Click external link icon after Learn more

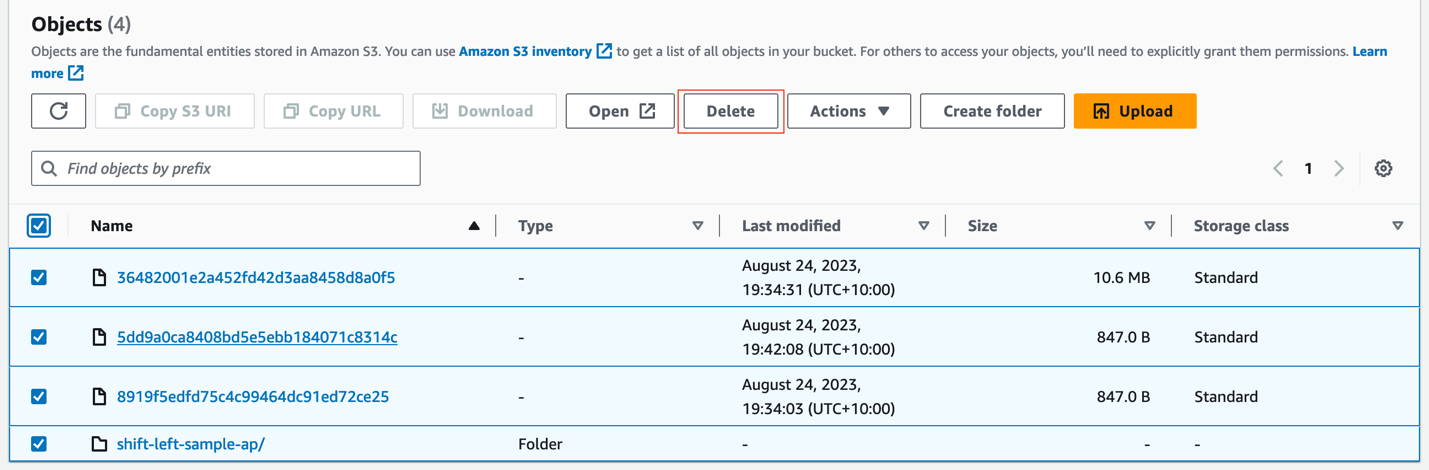pos(76,73)
